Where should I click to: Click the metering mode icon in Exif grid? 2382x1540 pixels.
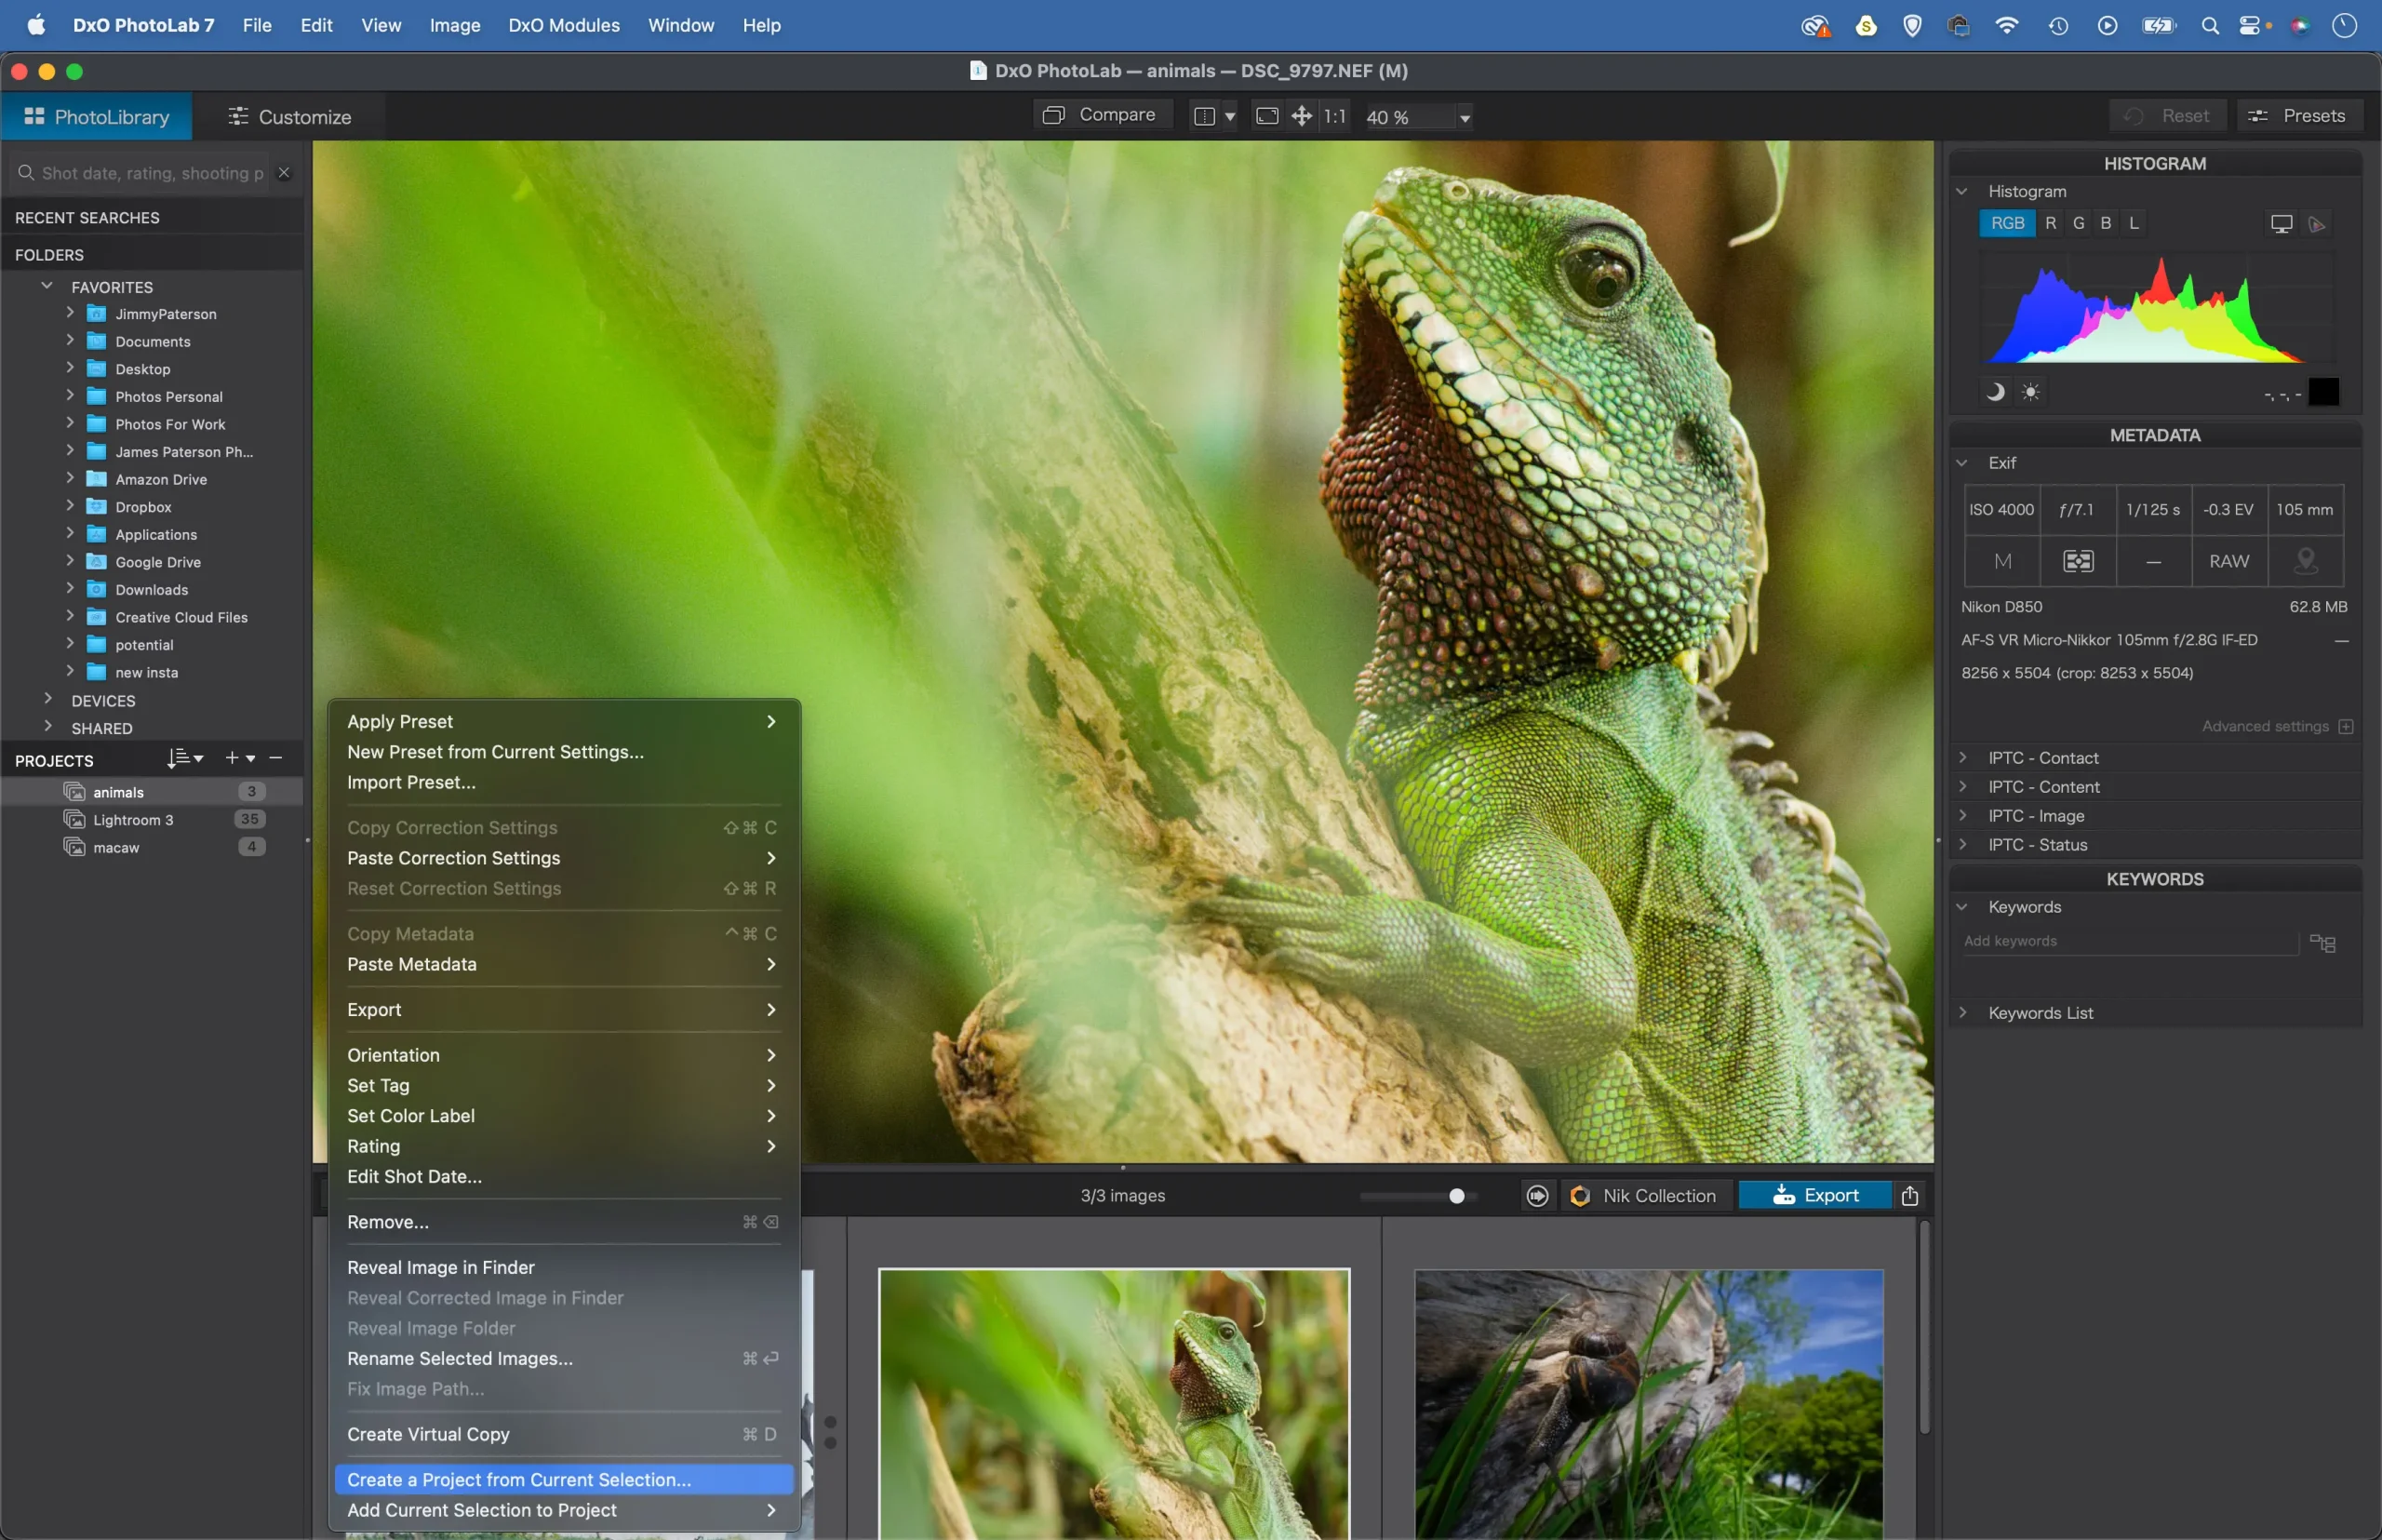(x=2078, y=561)
